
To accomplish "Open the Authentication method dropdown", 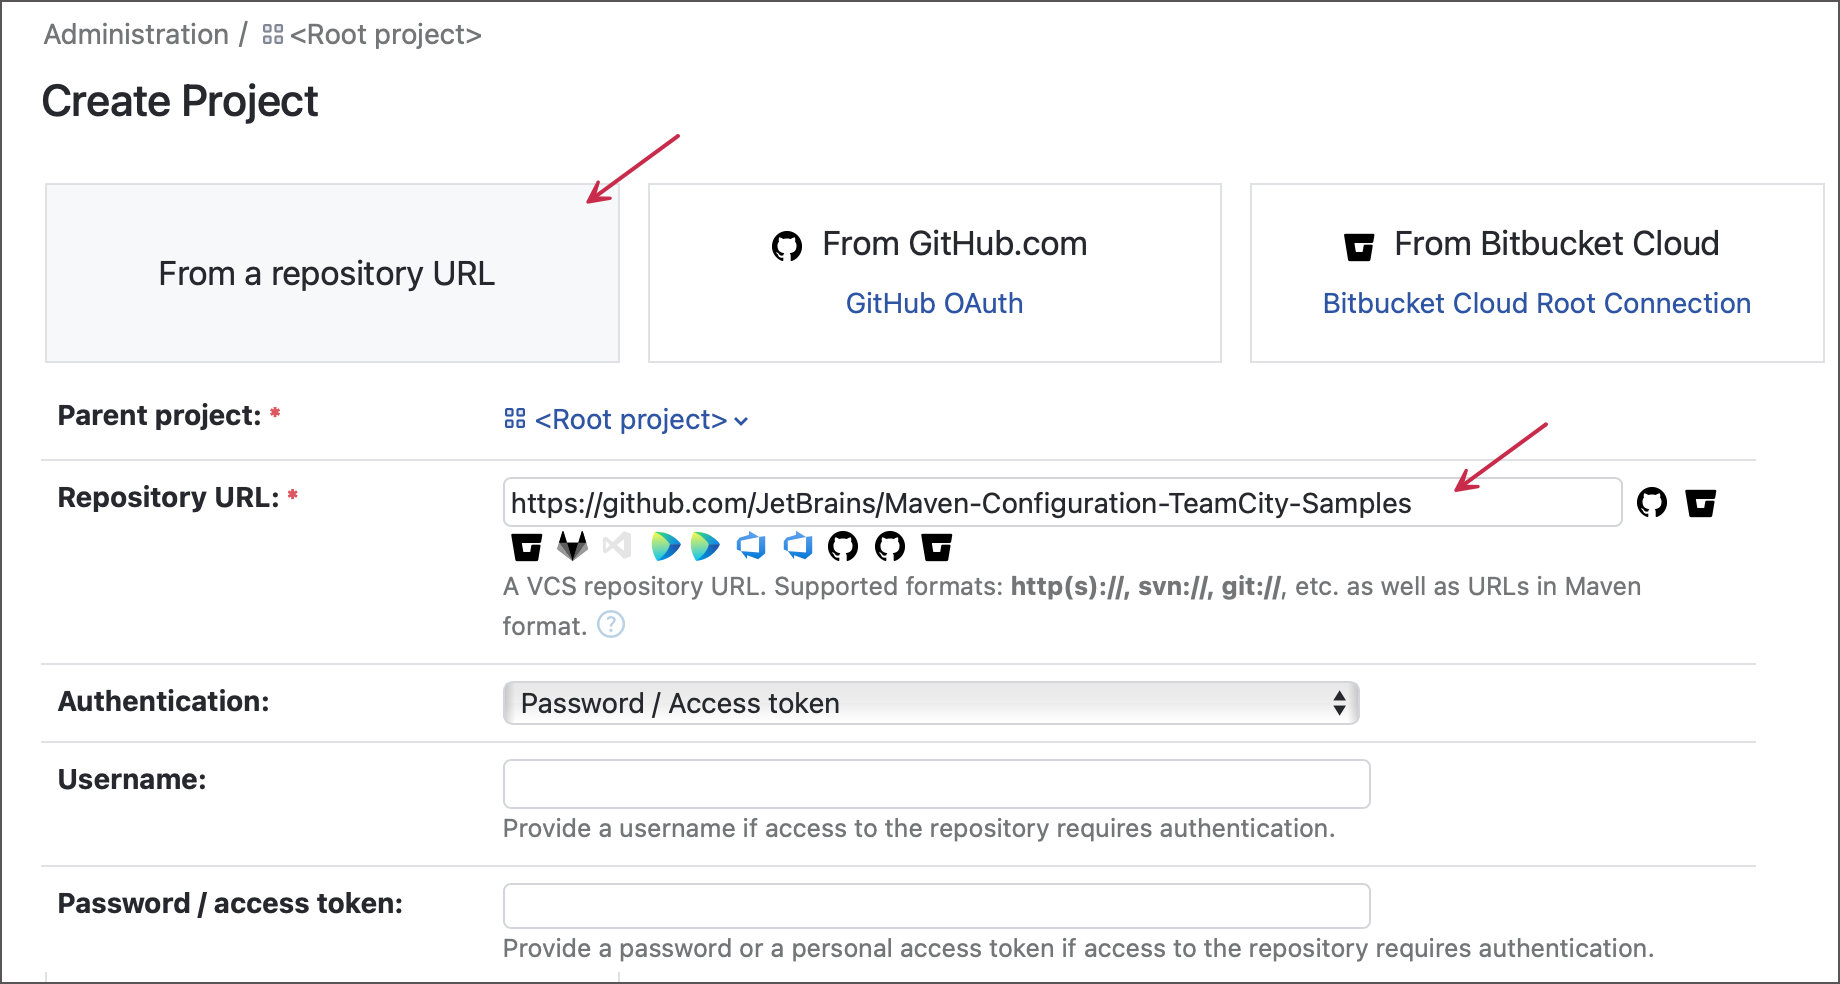I will coord(930,703).
